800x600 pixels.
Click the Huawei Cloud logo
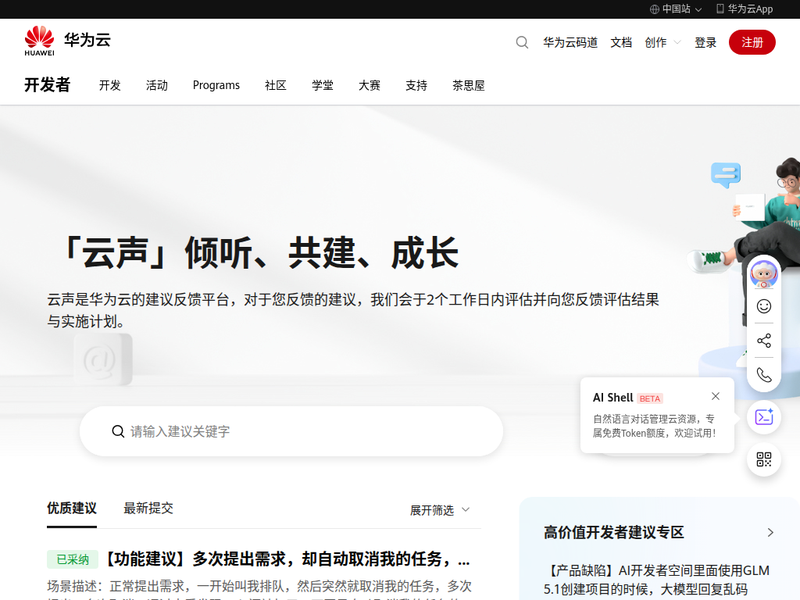(67, 40)
